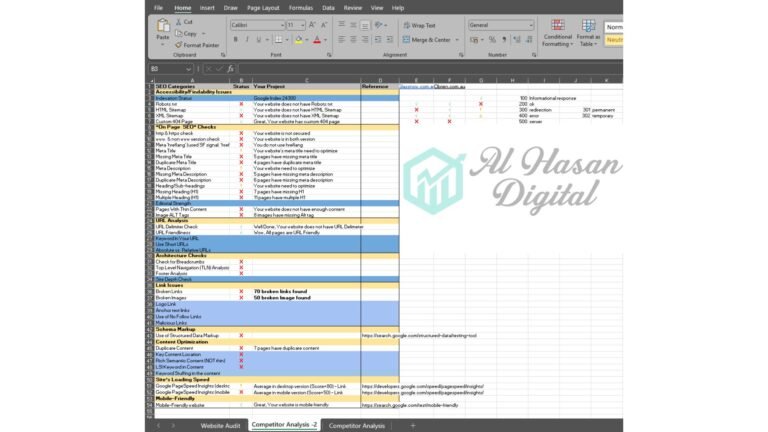This screenshot has height=432, width=768.
Task: Click inside the formula bar field
Action: (450, 68)
